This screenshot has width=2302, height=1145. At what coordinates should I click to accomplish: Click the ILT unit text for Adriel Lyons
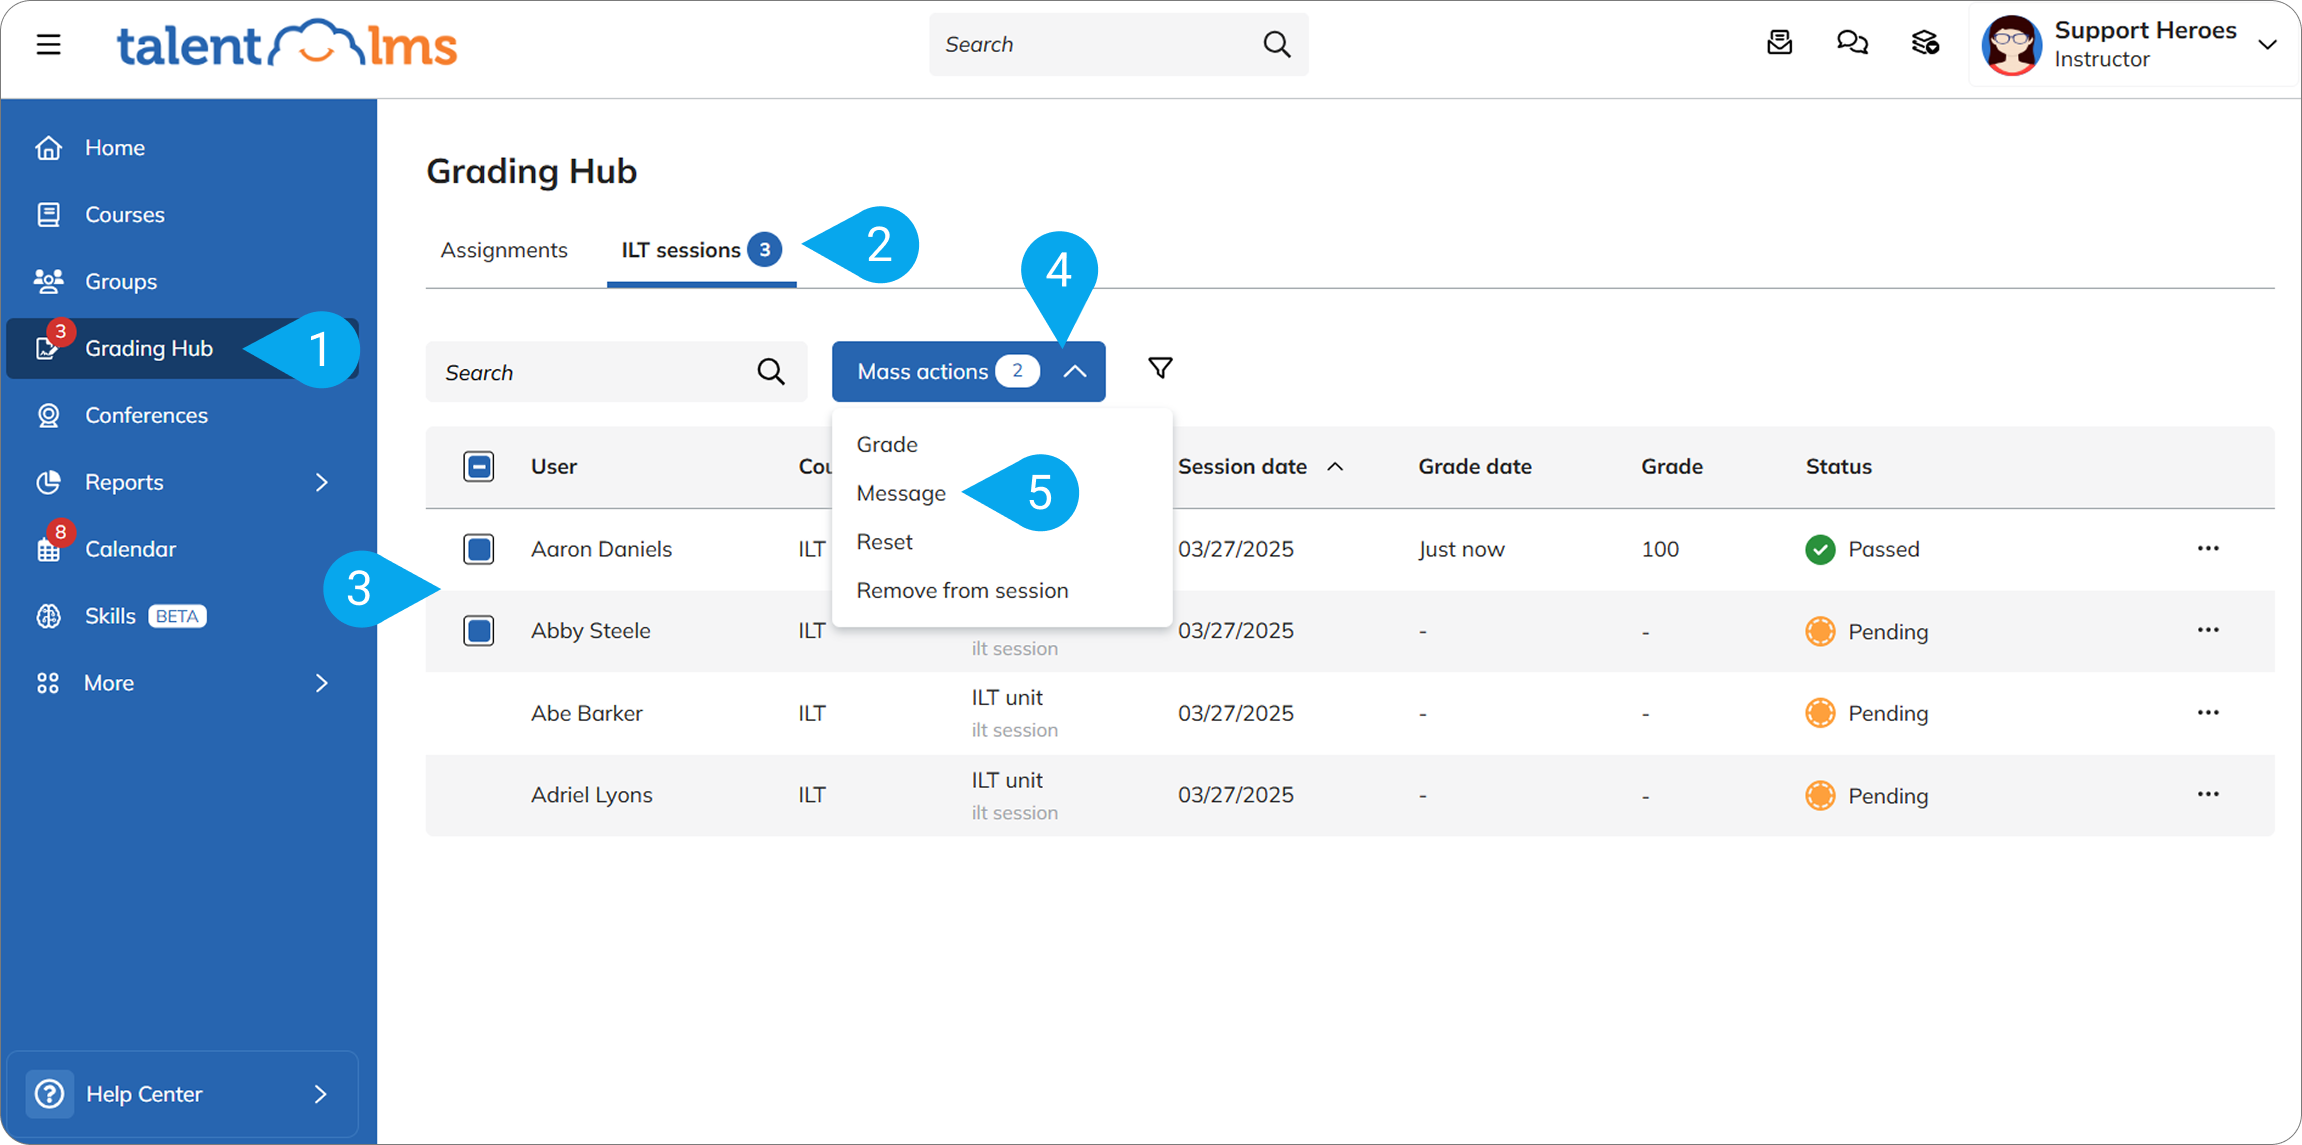(1006, 780)
